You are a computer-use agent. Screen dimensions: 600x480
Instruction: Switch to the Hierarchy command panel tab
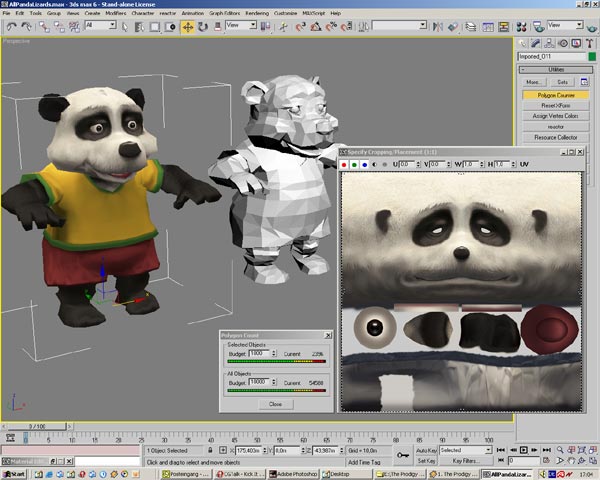click(549, 43)
